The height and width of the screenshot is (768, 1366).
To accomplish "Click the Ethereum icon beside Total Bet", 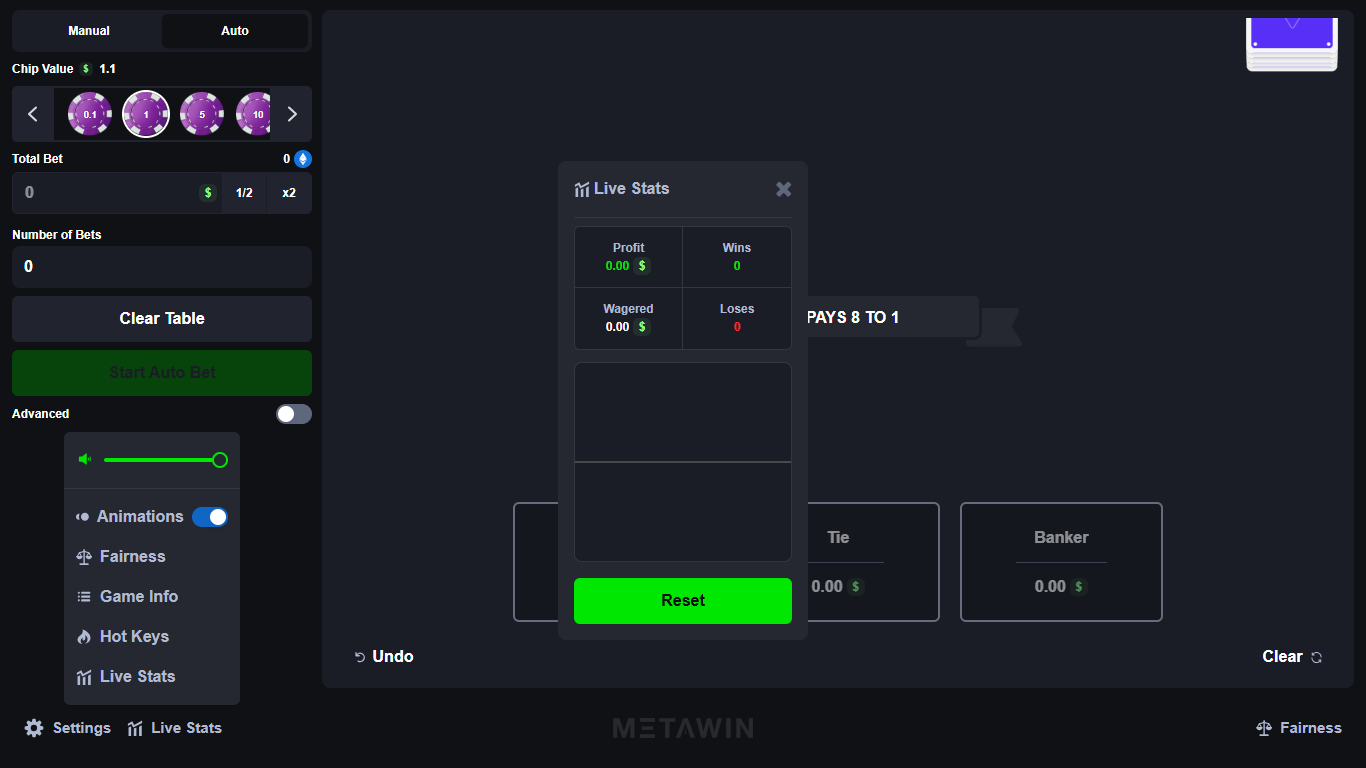I will [303, 159].
